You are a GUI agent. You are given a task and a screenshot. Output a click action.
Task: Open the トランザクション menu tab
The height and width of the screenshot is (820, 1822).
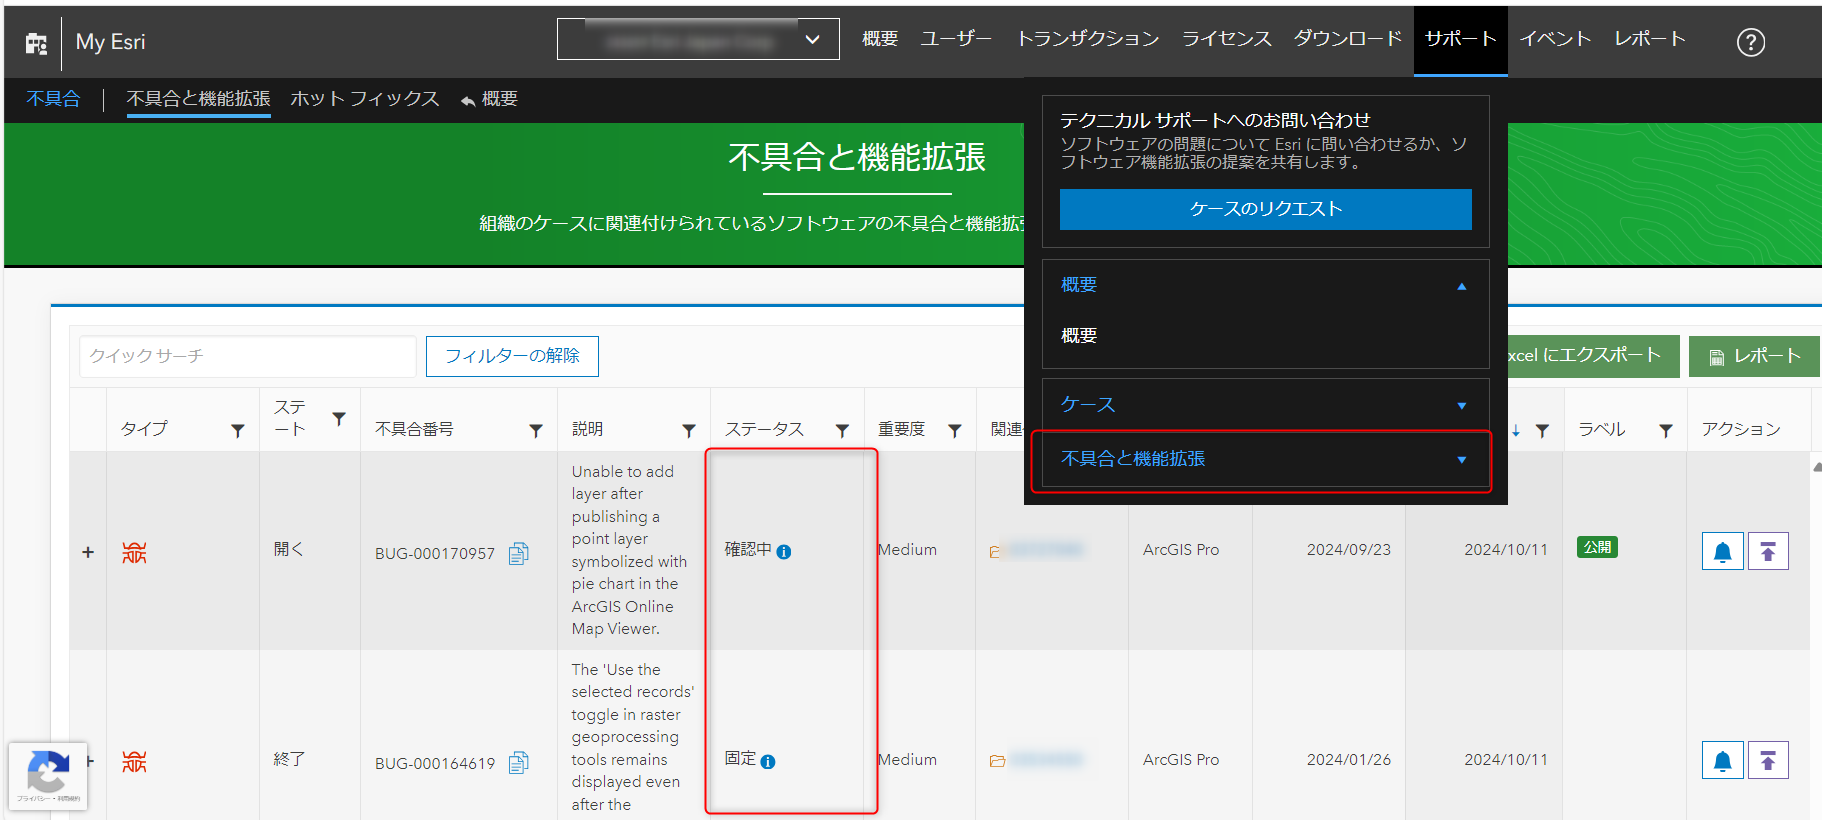tap(1088, 39)
